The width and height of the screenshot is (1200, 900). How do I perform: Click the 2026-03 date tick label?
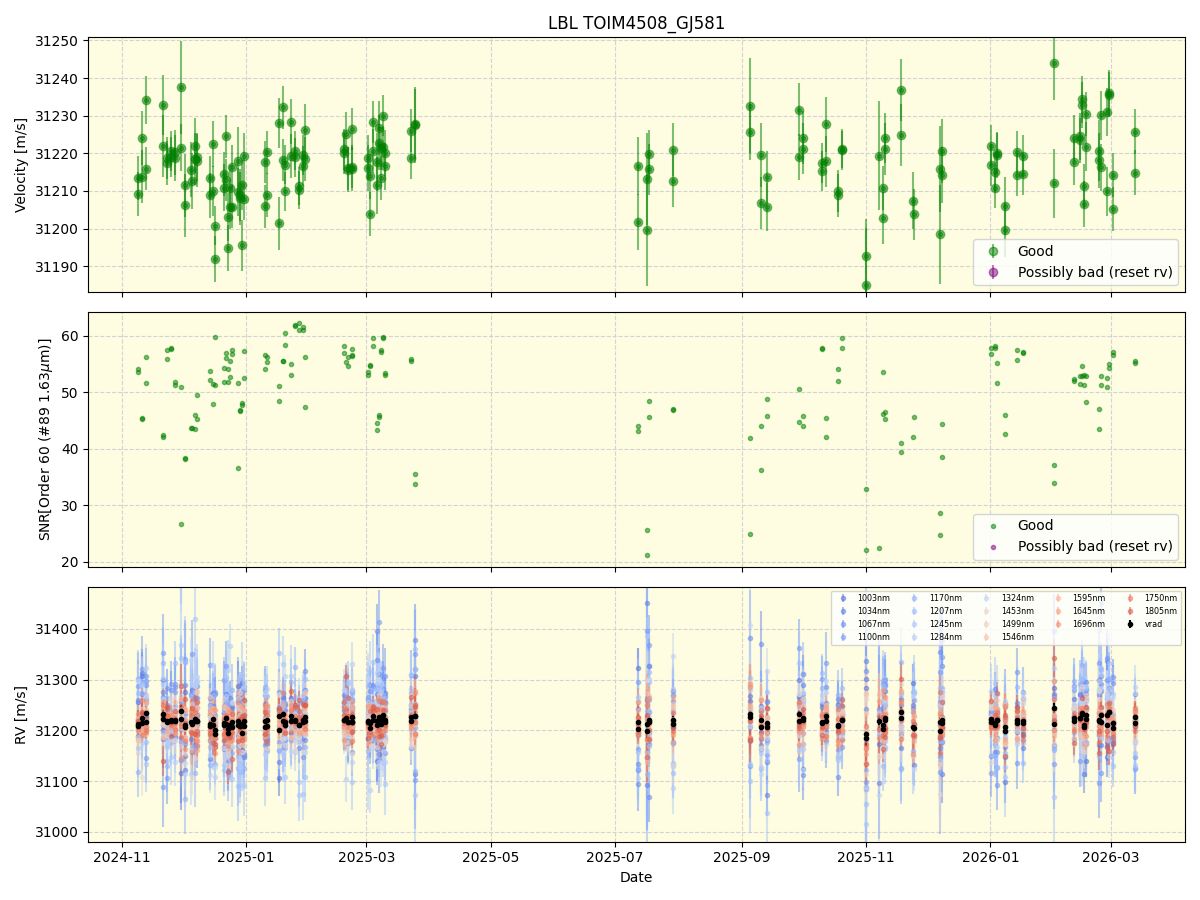(x=1110, y=857)
